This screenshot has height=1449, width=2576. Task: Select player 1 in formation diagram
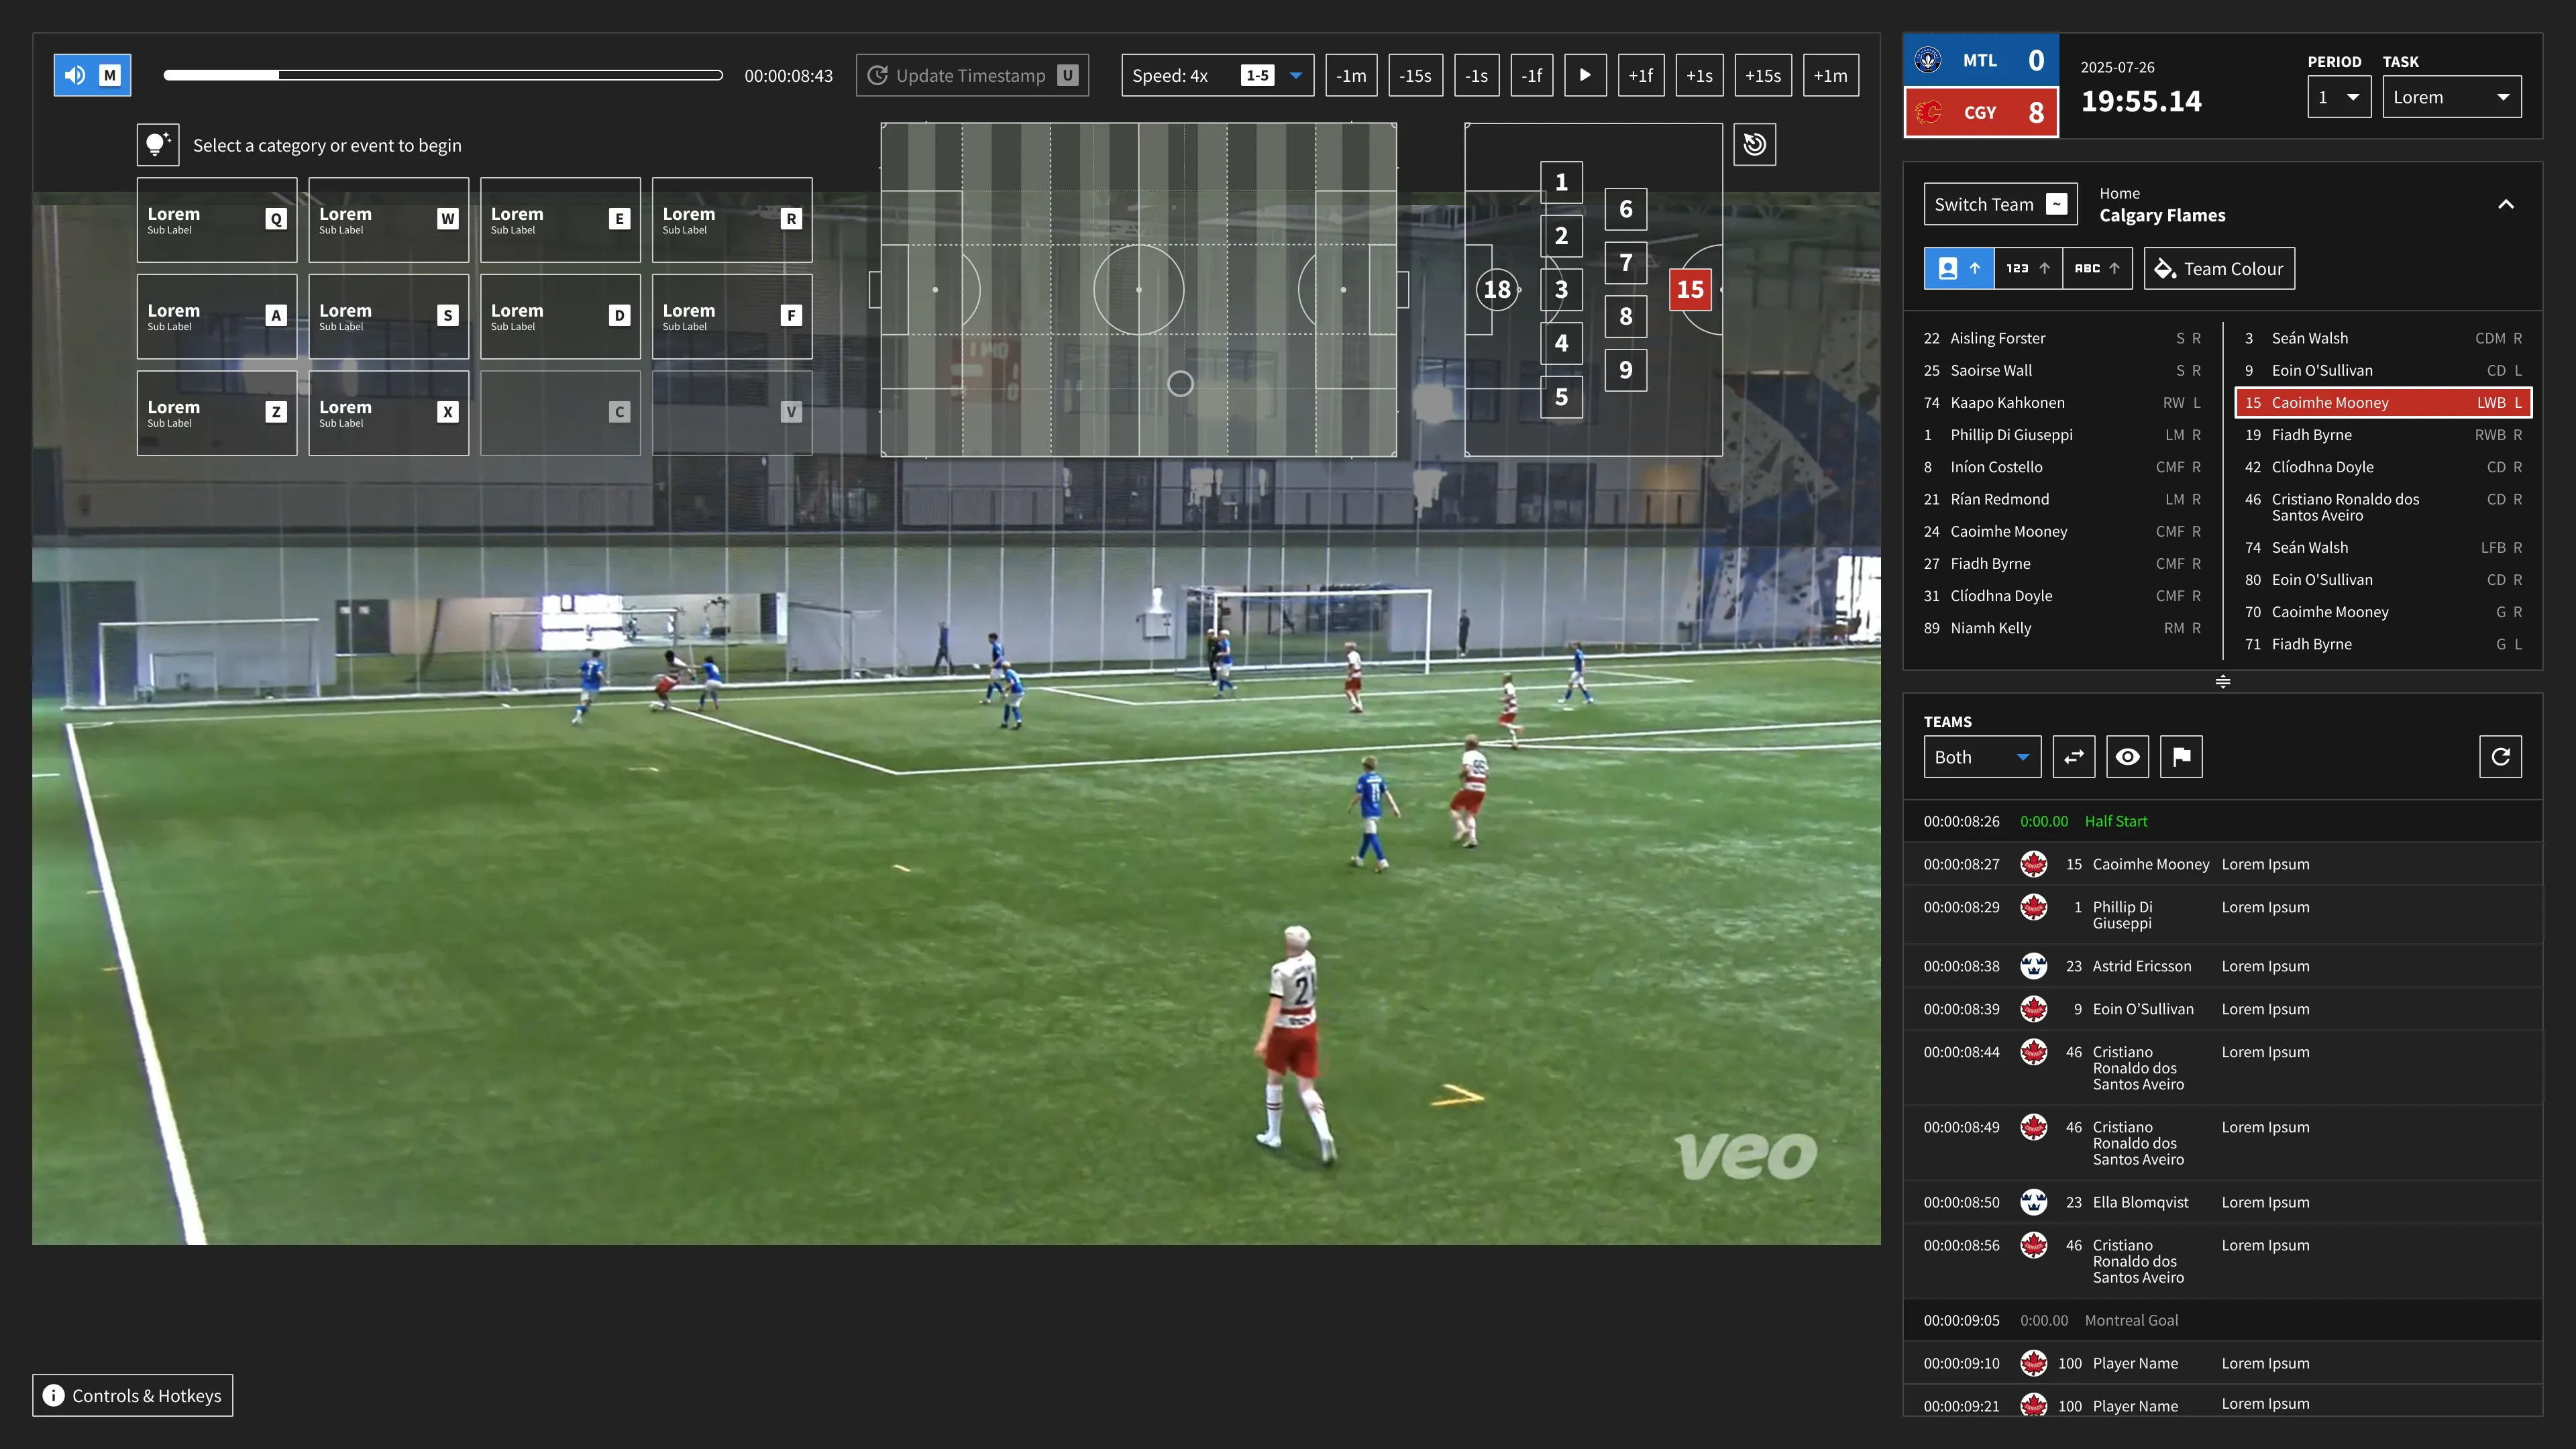coord(1561,182)
